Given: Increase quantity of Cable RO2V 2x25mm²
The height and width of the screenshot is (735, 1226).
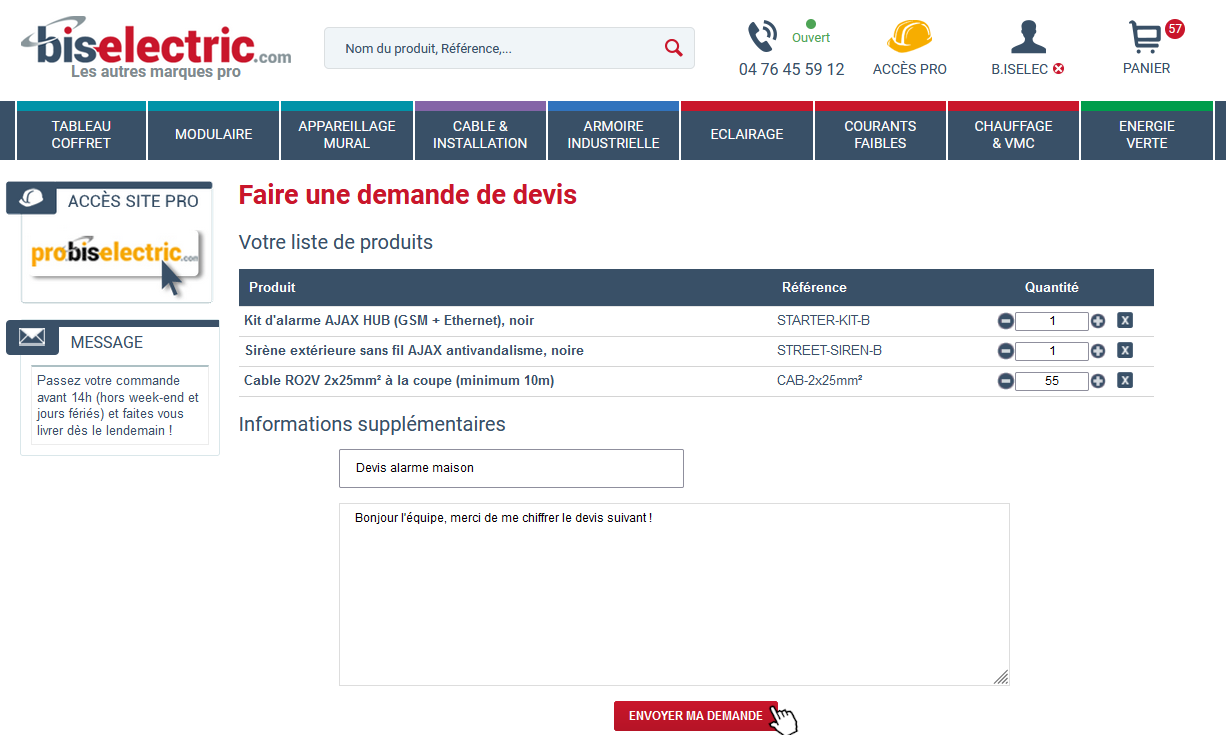Looking at the screenshot, I should [1098, 381].
